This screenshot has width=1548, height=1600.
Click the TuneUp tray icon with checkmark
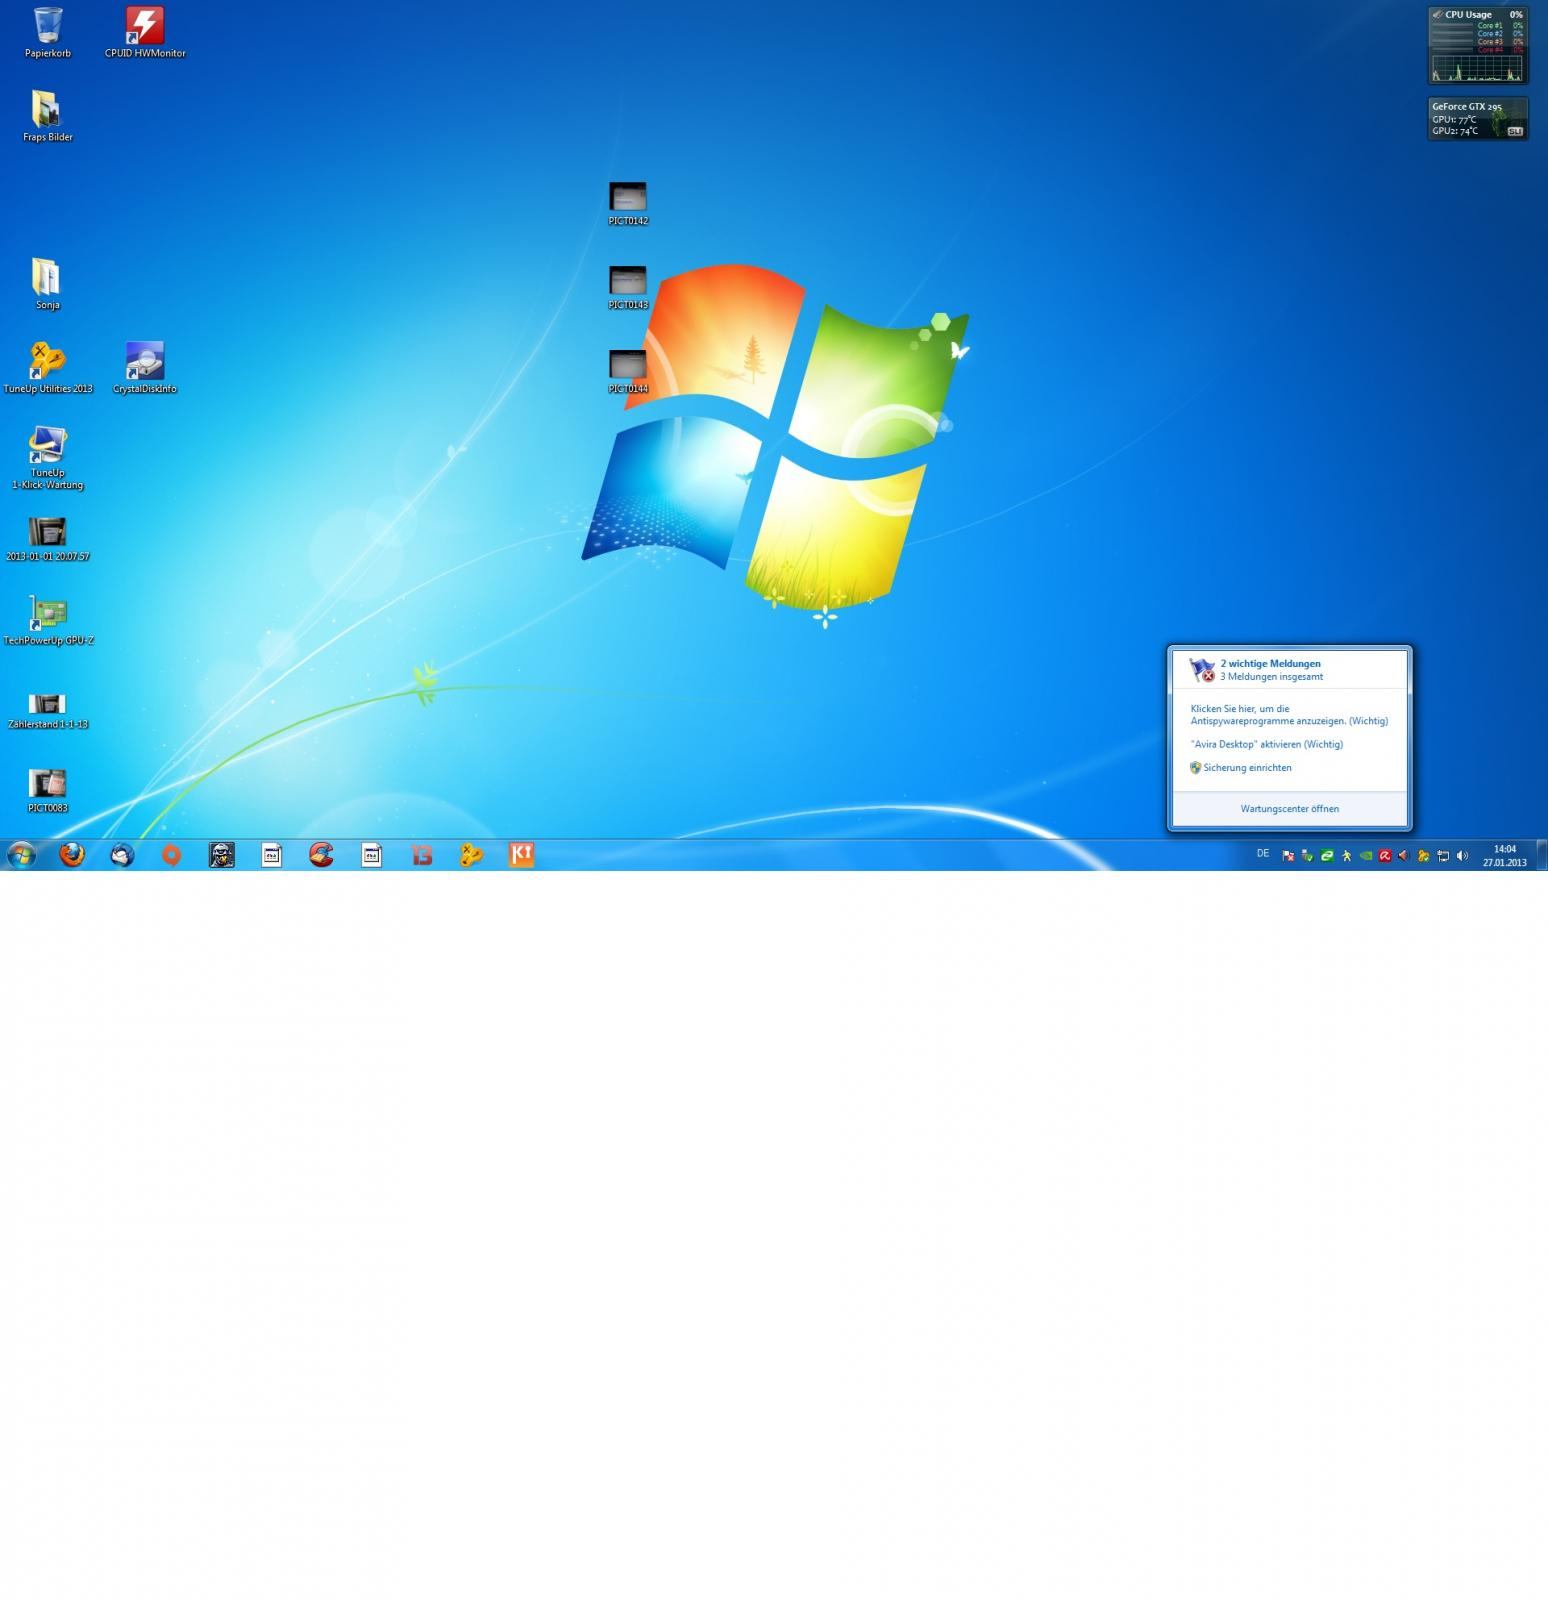pos(1424,856)
